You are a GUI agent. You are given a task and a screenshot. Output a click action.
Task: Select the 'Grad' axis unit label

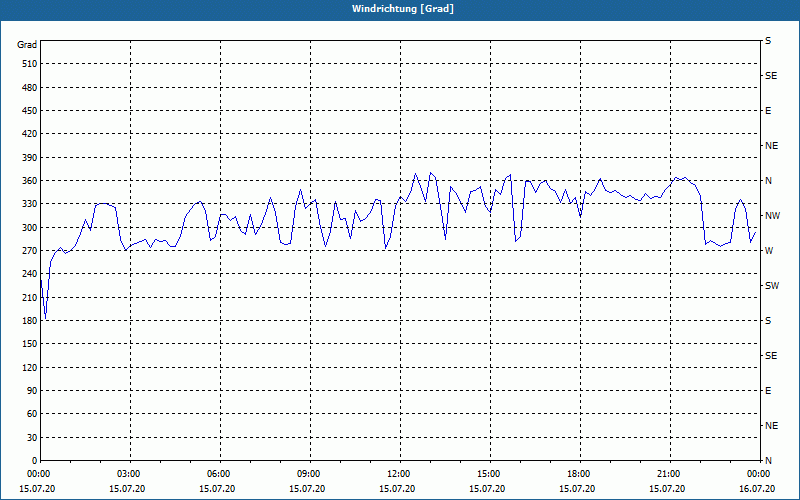[27, 45]
